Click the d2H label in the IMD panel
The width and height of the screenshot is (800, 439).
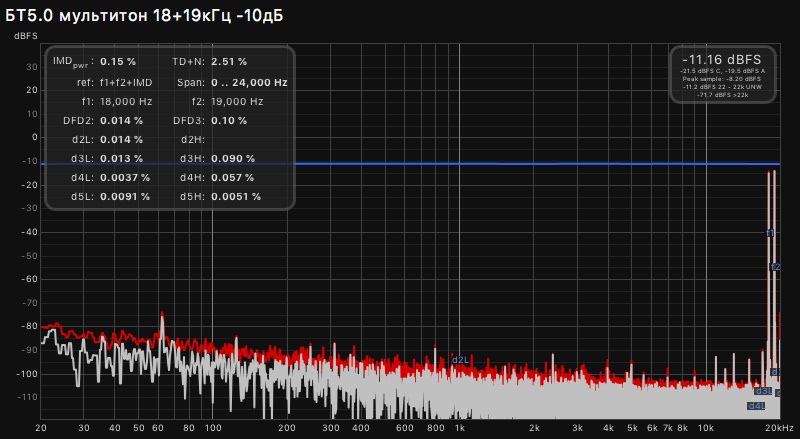193,140
